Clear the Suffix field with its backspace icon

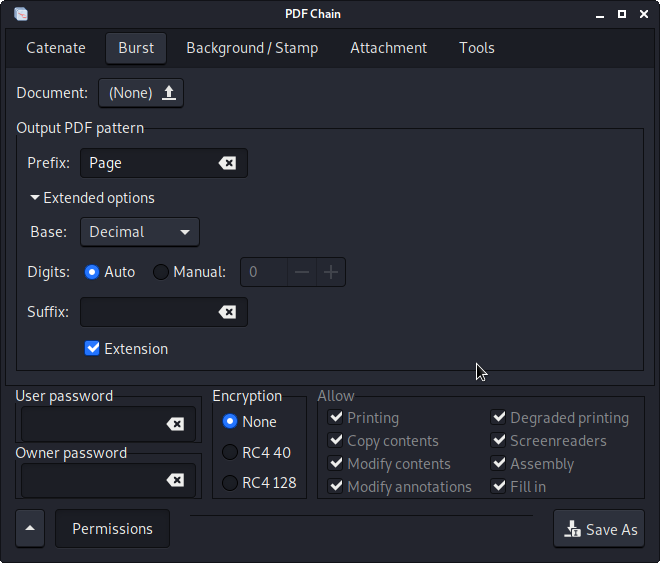pos(227,312)
